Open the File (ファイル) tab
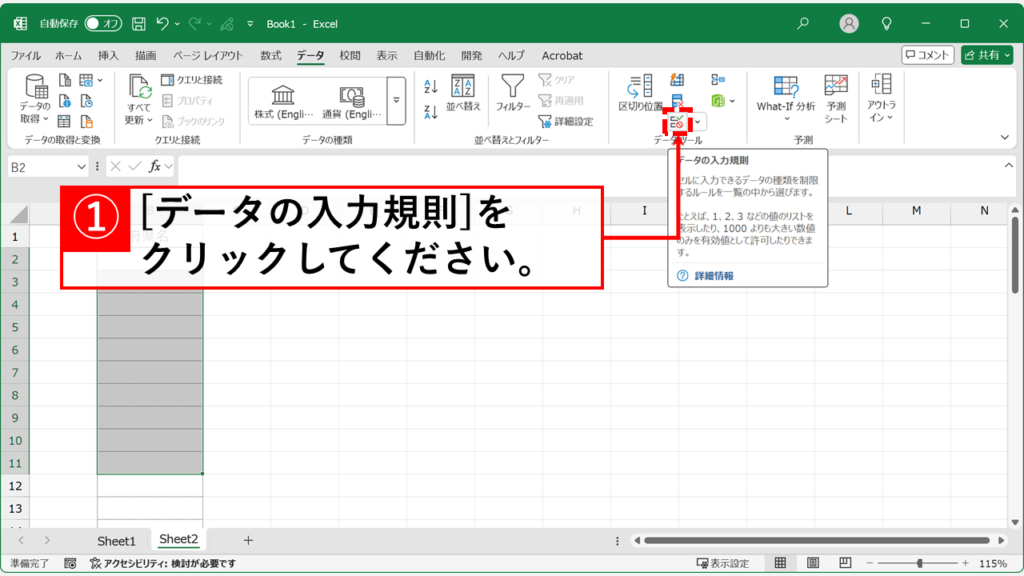The width and height of the screenshot is (1024, 576). (25, 56)
